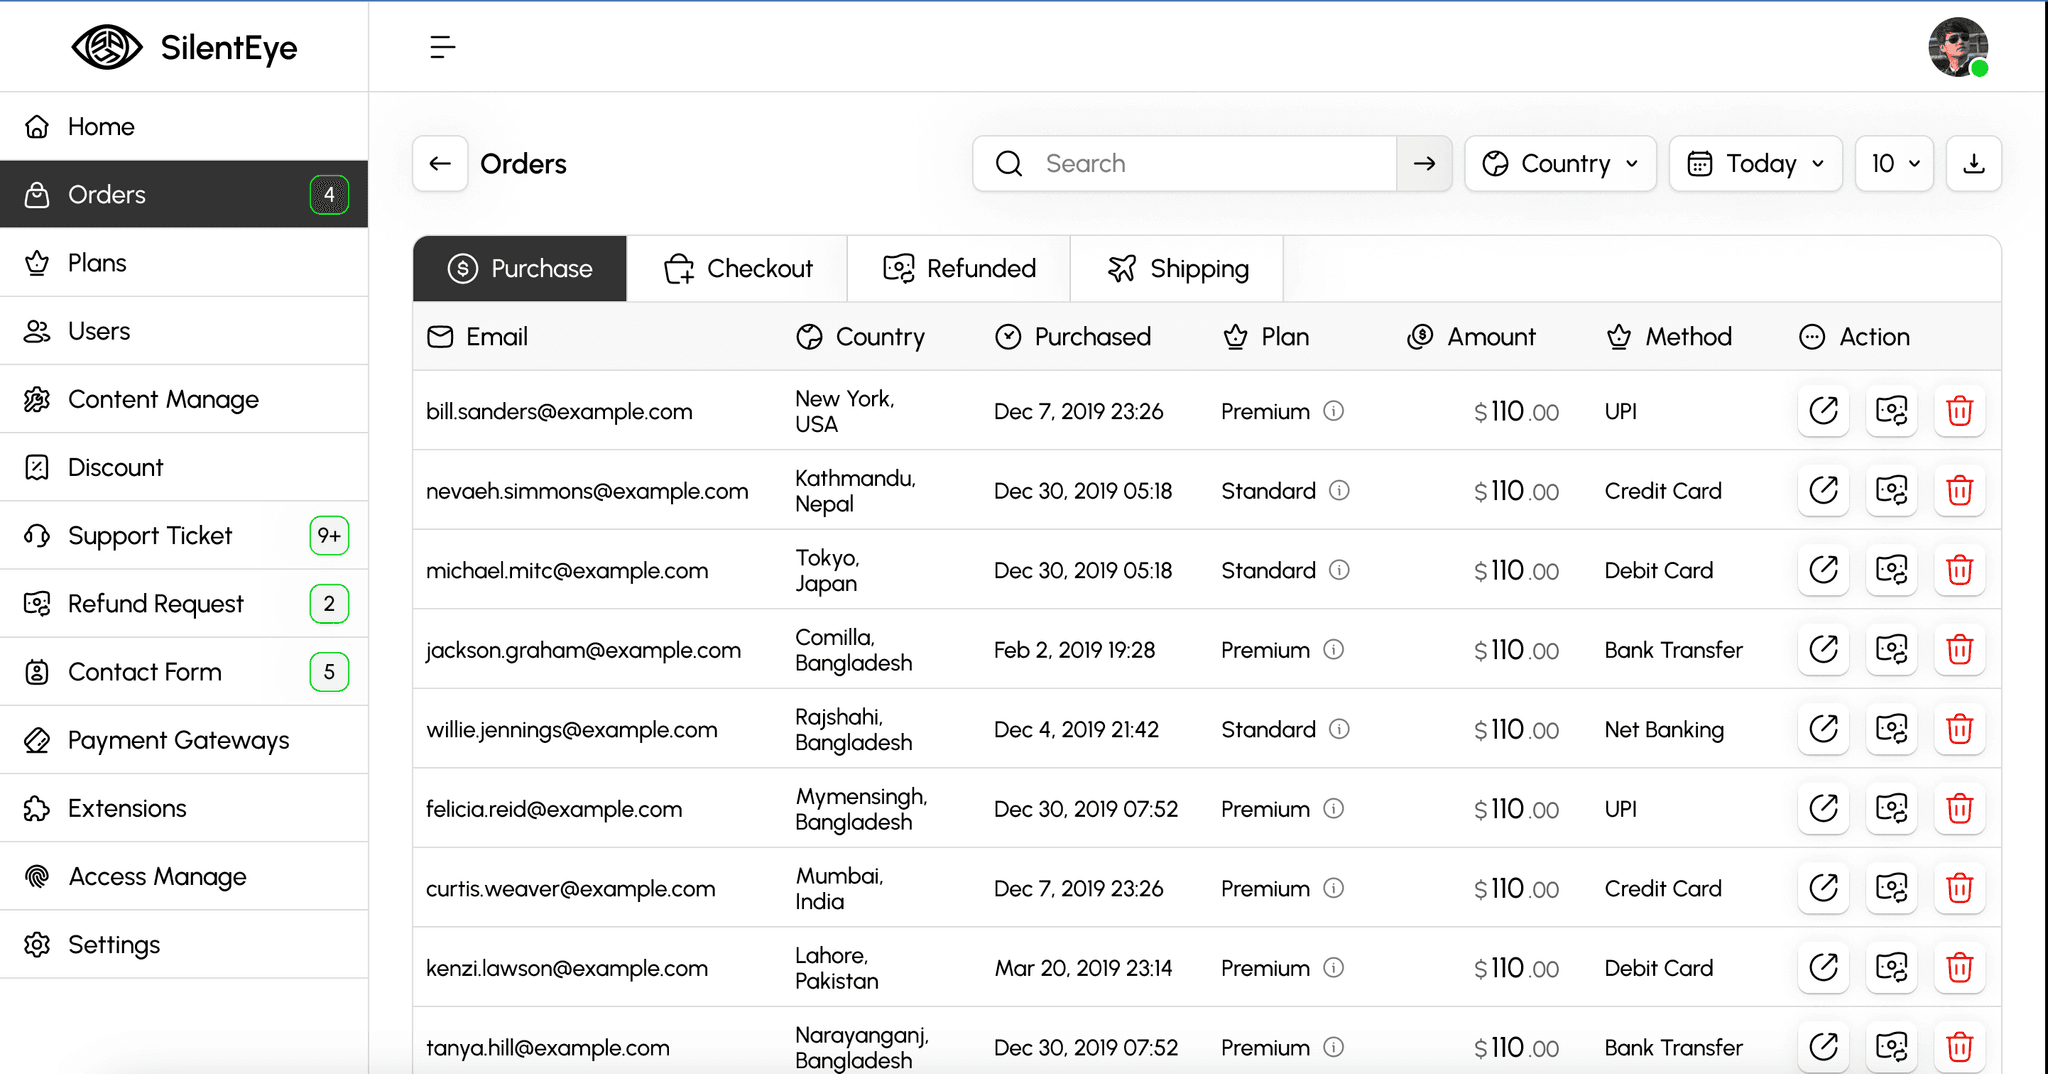Open the Country filter dropdown
Screen dimensions: 2048x1074
pyautogui.click(x=1561, y=163)
